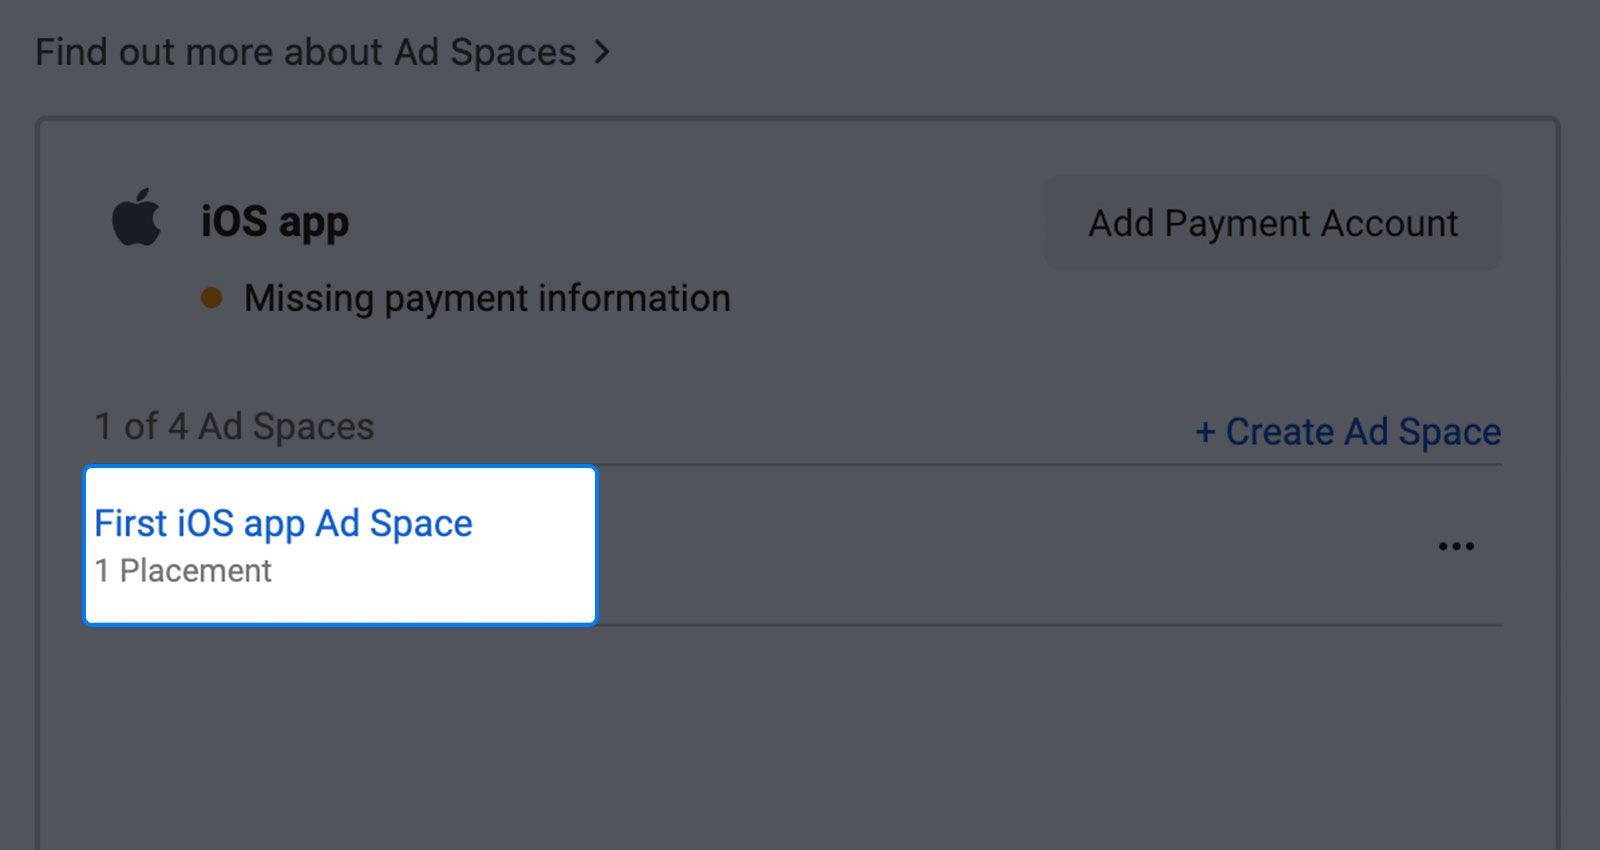Click the word Space in Create Ad Space
1600x850 pixels.
coord(1450,432)
